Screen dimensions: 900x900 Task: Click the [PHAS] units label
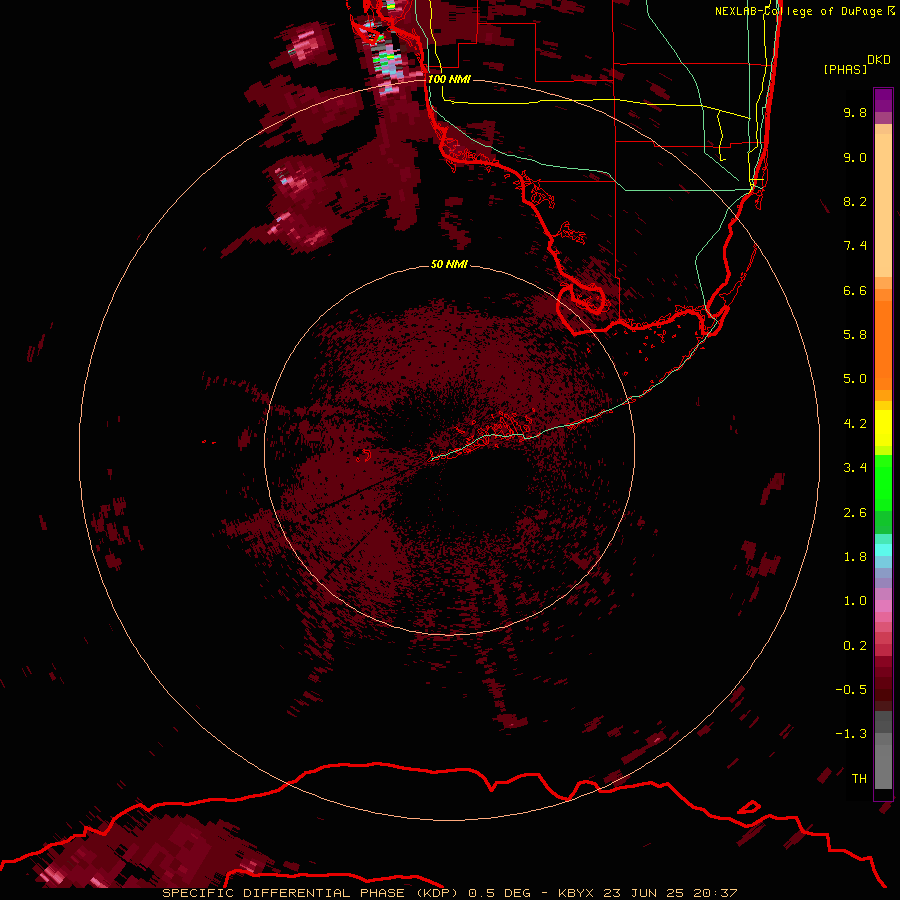pos(845,70)
